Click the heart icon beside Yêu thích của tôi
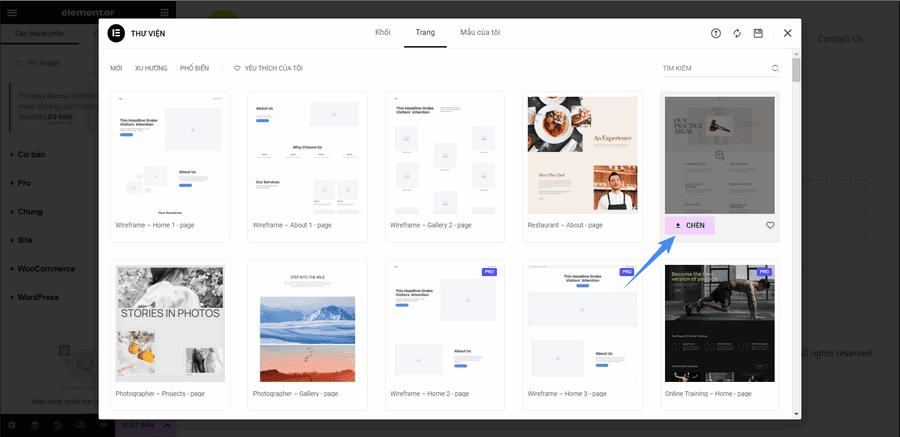 (x=237, y=68)
